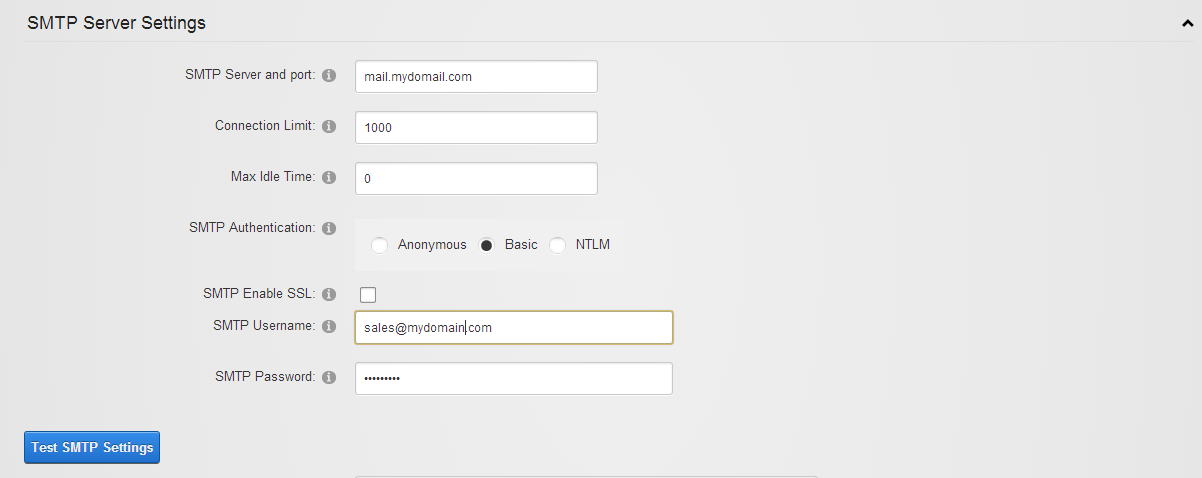Click the Test SMTP Settings button
This screenshot has height=478, width=1202.
pyautogui.click(x=92, y=447)
